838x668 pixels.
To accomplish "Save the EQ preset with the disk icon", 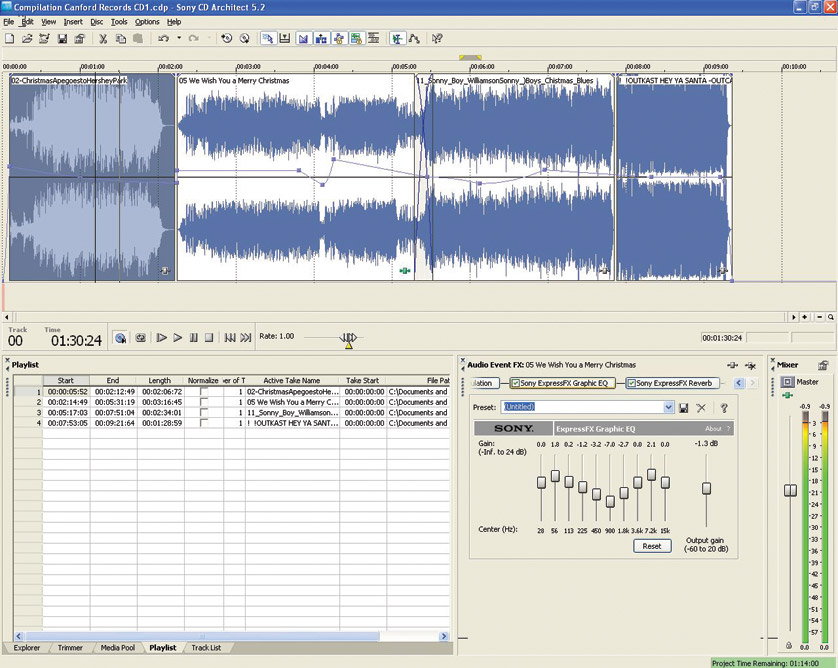I will [x=684, y=408].
